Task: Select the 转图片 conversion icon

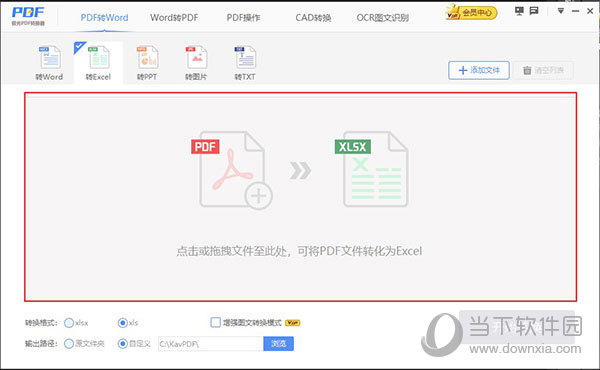Action: 196,63
